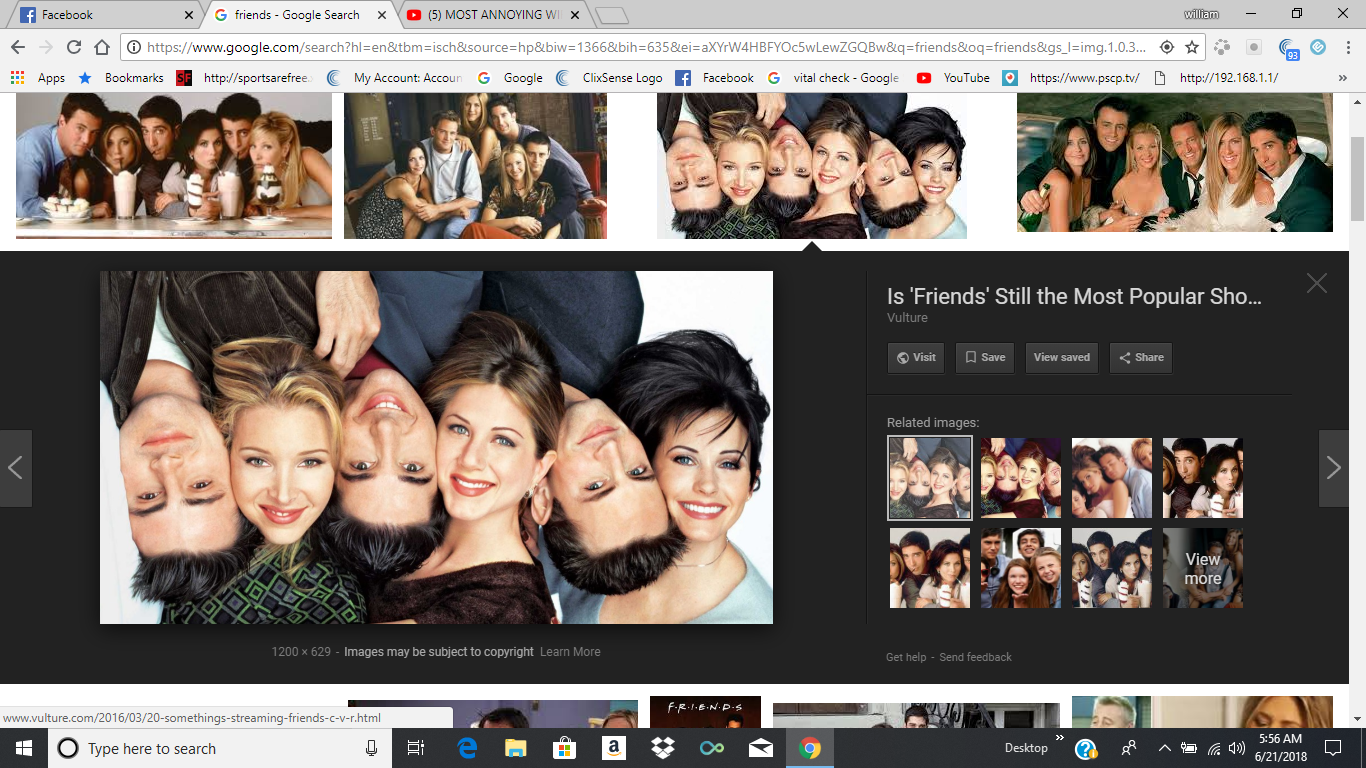Select the top right cast photo result
Screen dimensions: 1366x768
(x=1175, y=162)
